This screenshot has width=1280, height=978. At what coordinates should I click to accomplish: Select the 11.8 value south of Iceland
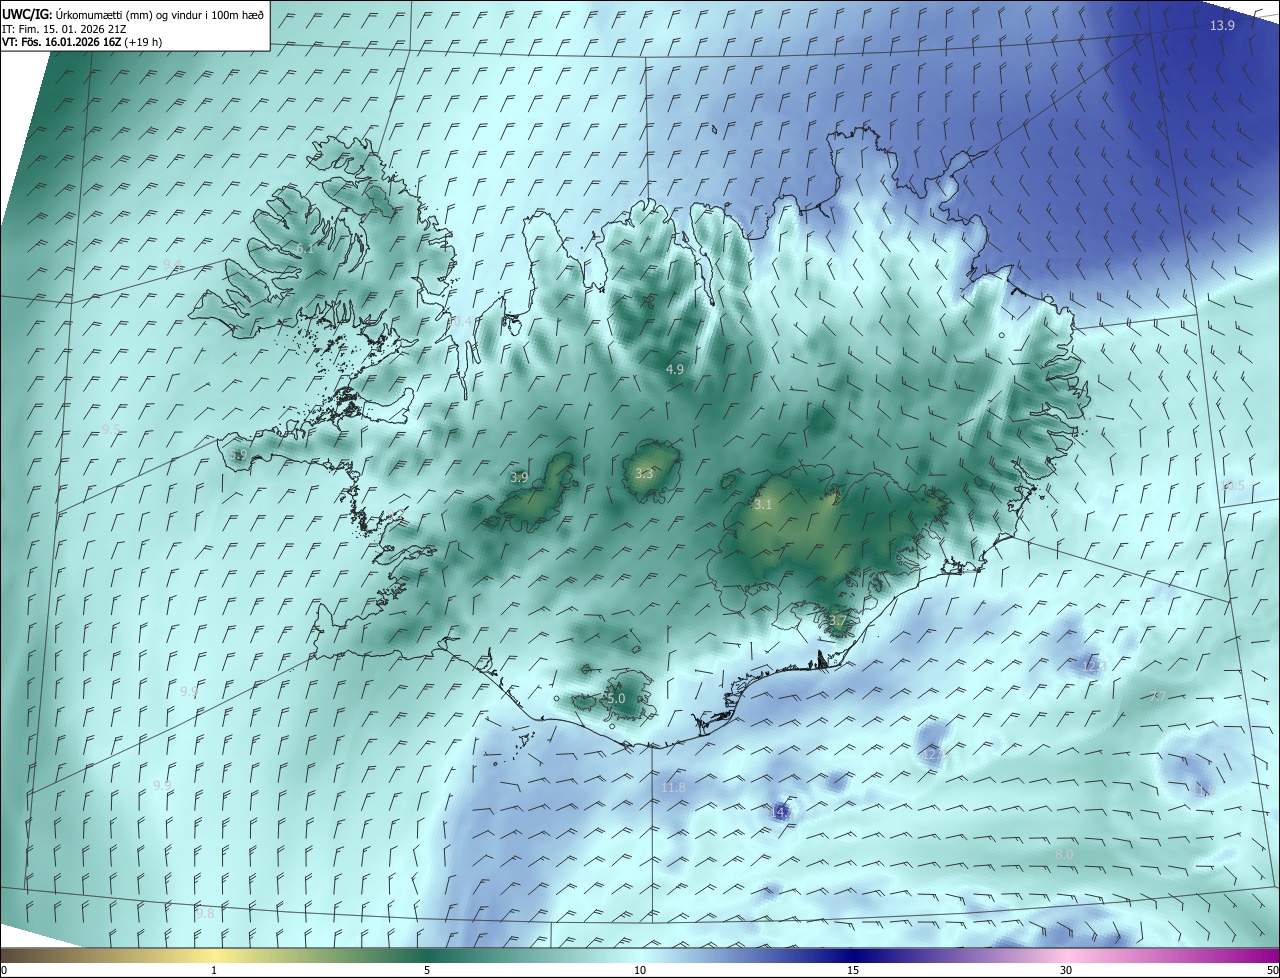[x=674, y=788]
